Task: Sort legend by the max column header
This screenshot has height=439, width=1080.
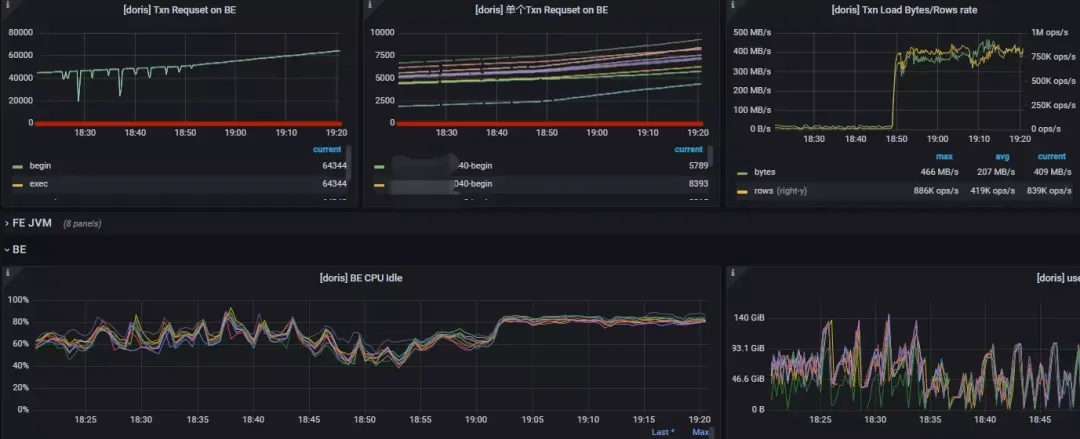Action: click(944, 157)
